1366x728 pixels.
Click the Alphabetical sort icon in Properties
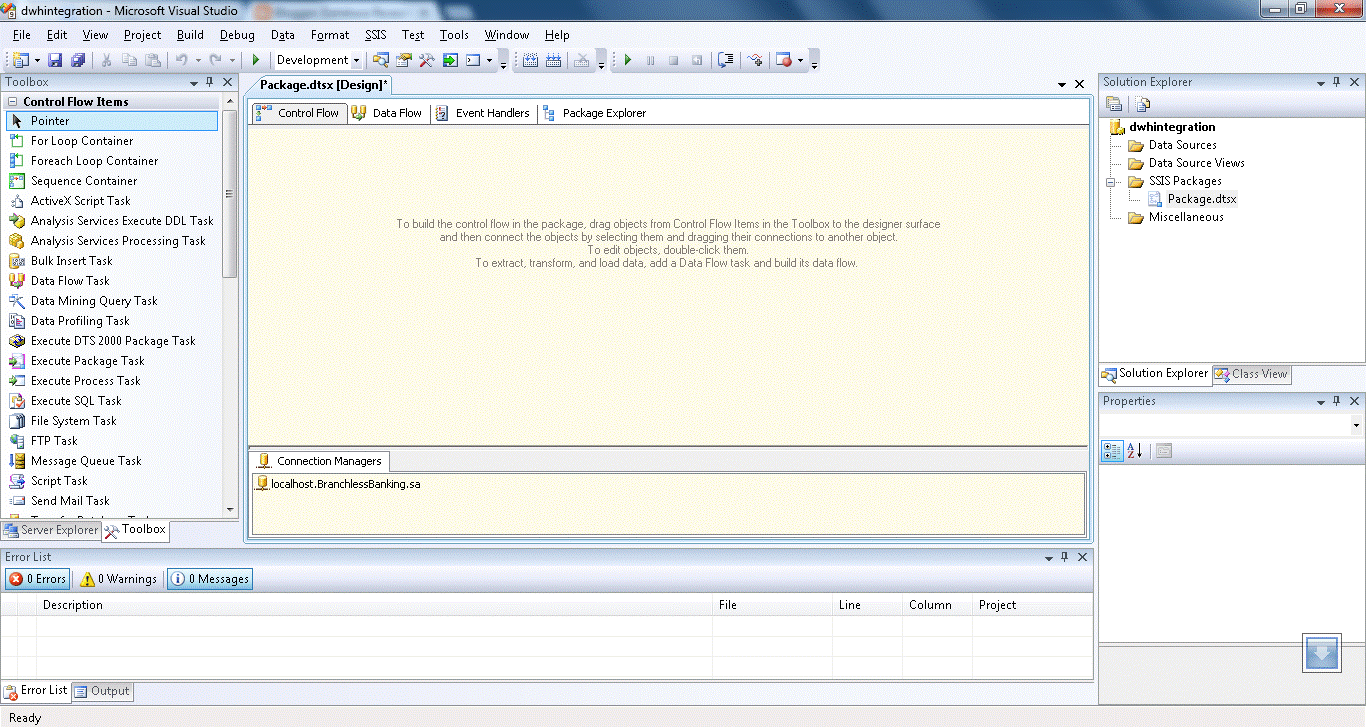1135,450
